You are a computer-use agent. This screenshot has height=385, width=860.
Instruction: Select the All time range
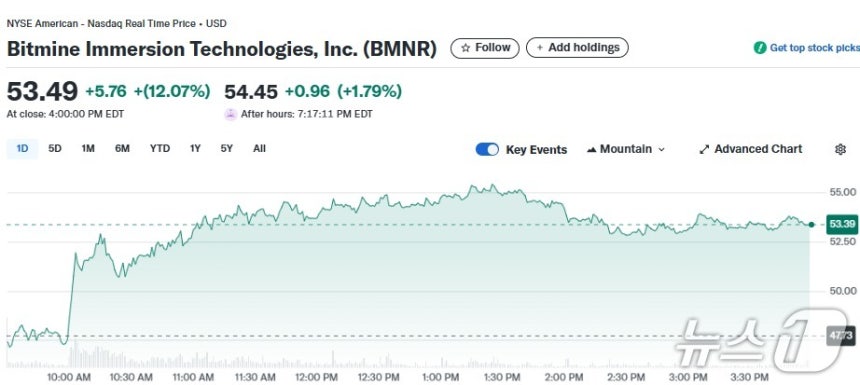point(259,149)
